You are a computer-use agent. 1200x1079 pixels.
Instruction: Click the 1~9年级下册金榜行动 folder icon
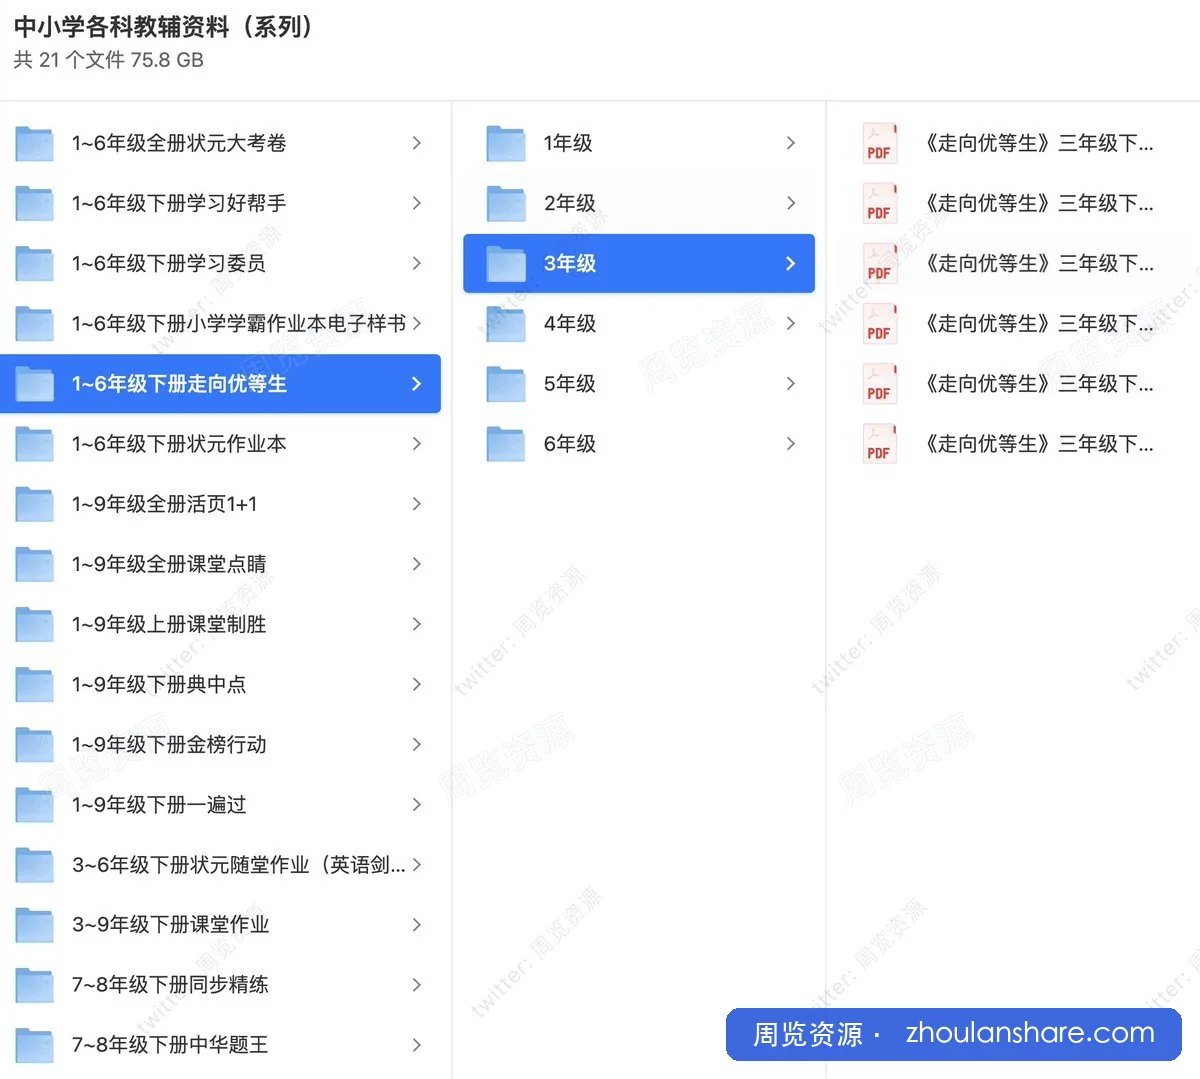pyautogui.click(x=35, y=744)
